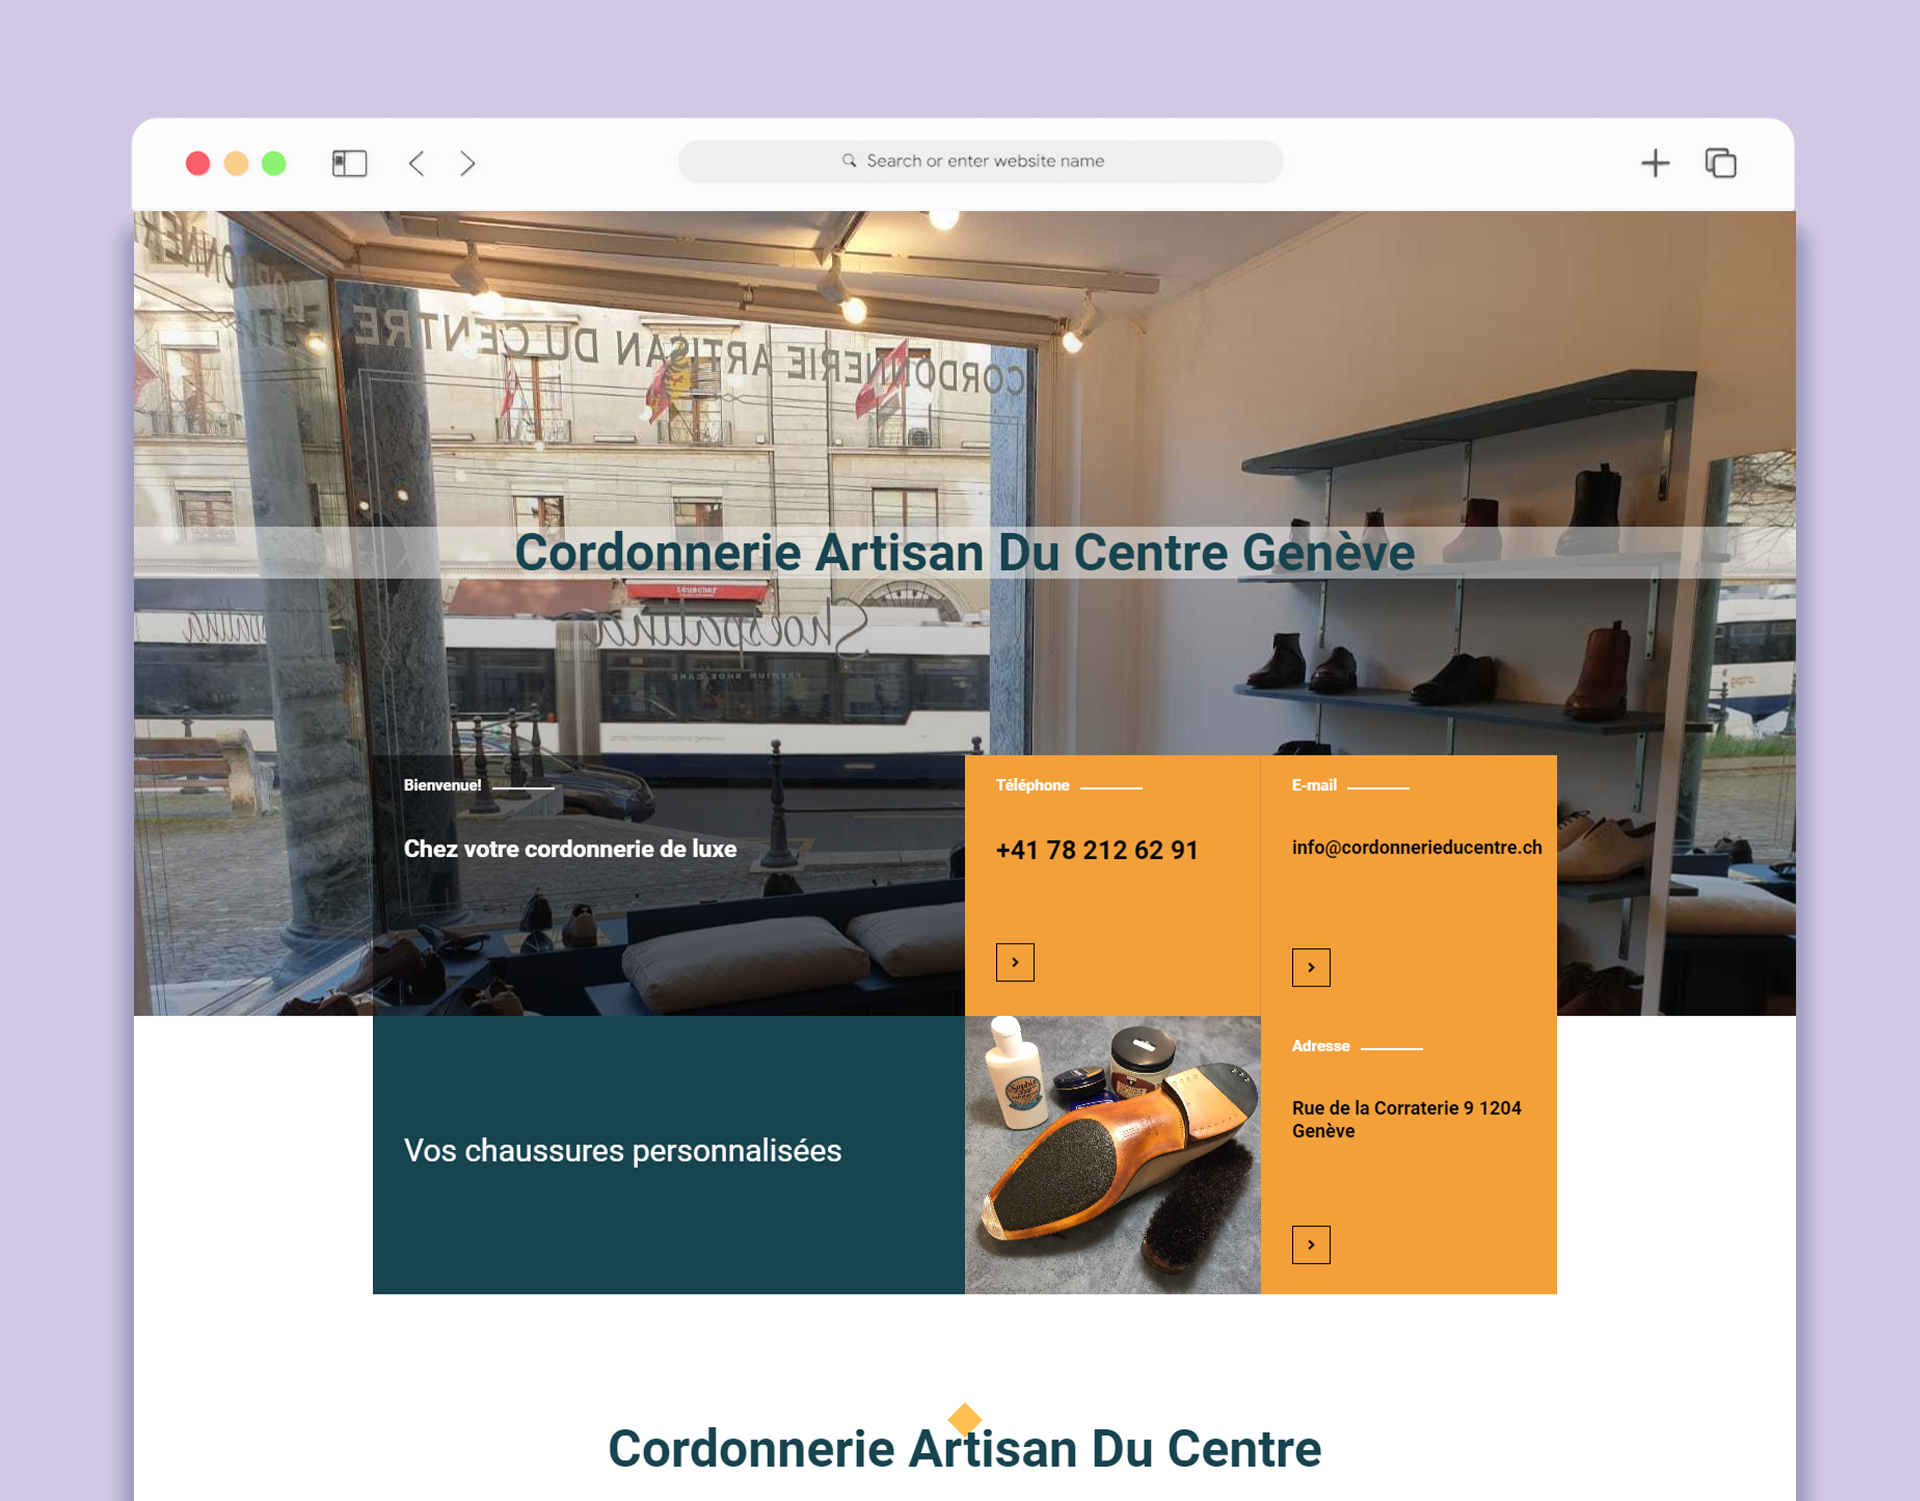Viewport: 1920px width, 1501px height.
Task: Toggle the browser sidebar icon
Action: pyautogui.click(x=349, y=163)
